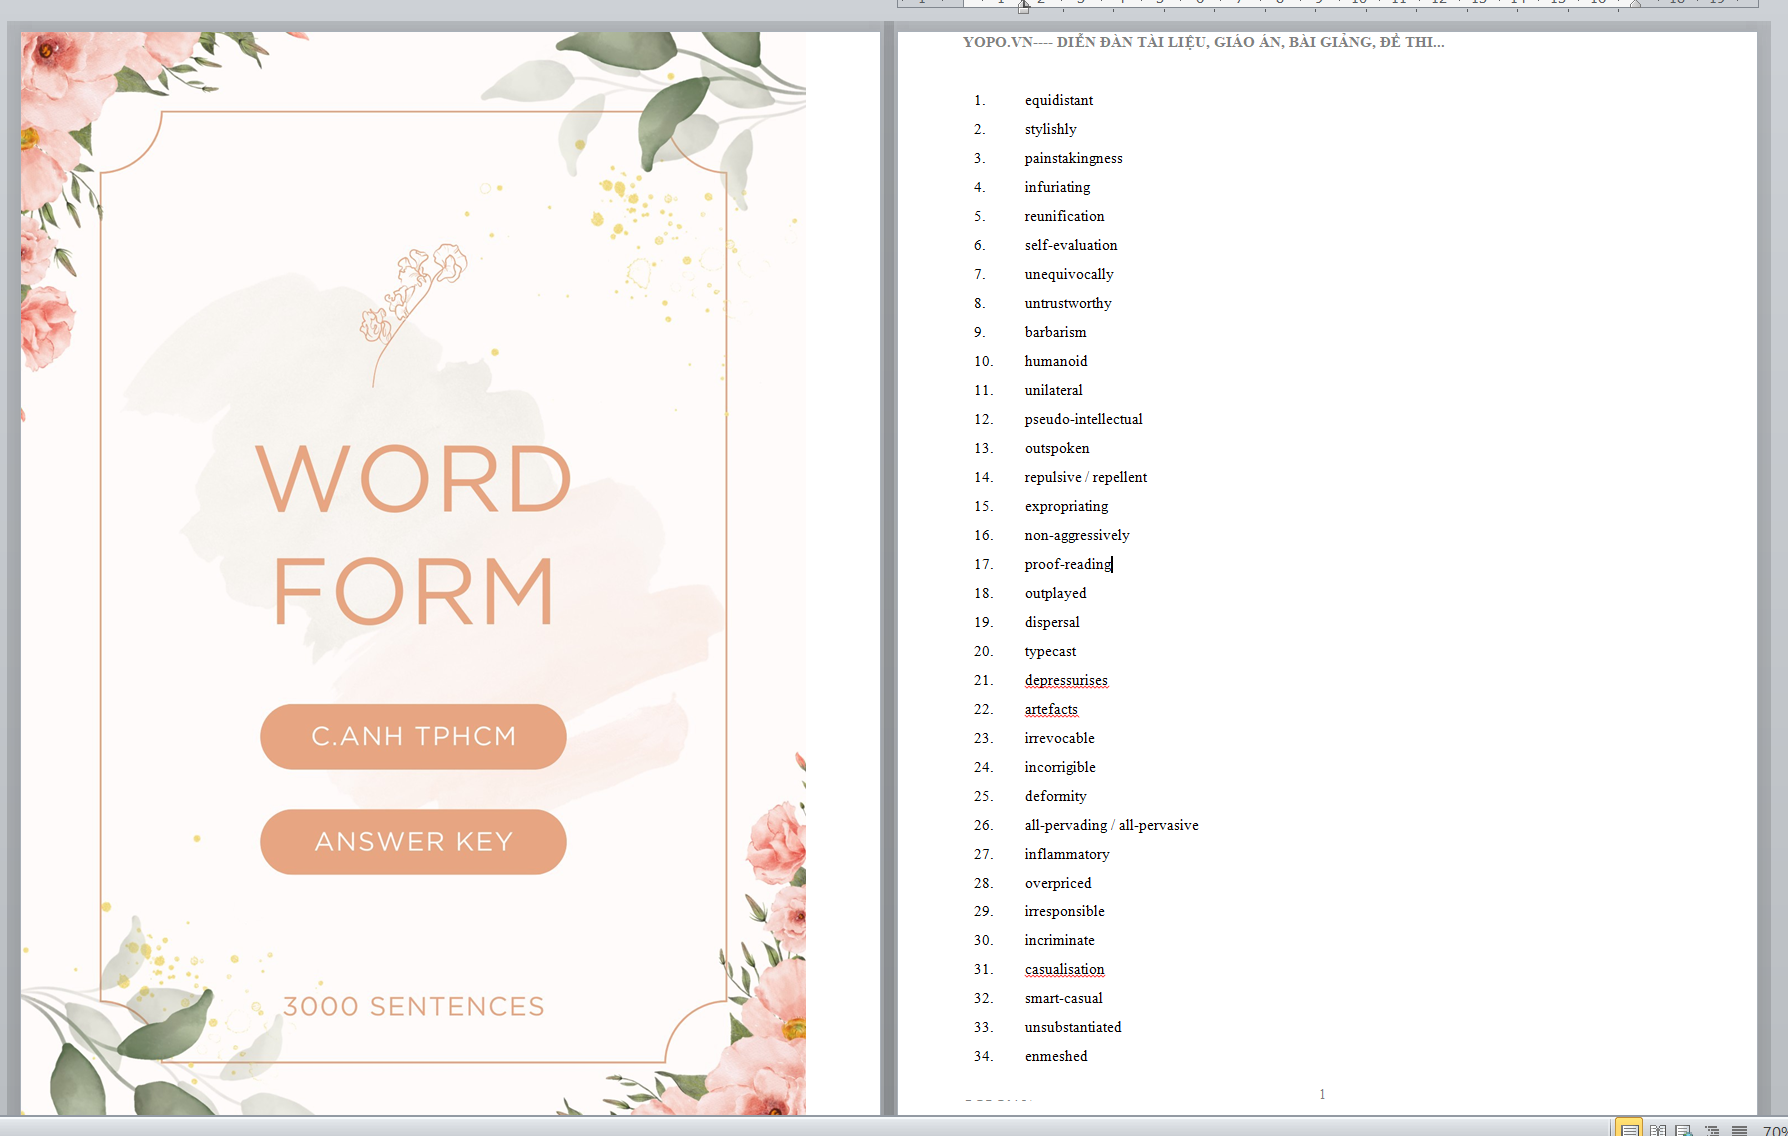The image size is (1788, 1136).
Task: Click misspelled word 'depressurises' in item 21
Action: coord(1066,680)
